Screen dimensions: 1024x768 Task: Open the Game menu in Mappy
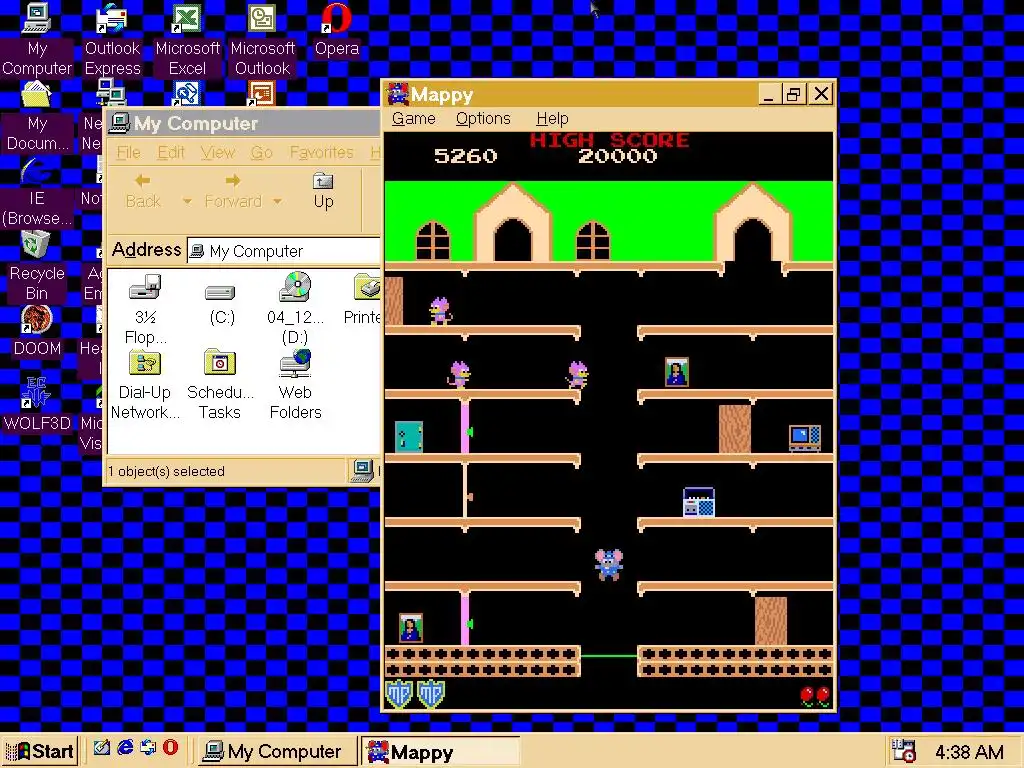tap(413, 119)
